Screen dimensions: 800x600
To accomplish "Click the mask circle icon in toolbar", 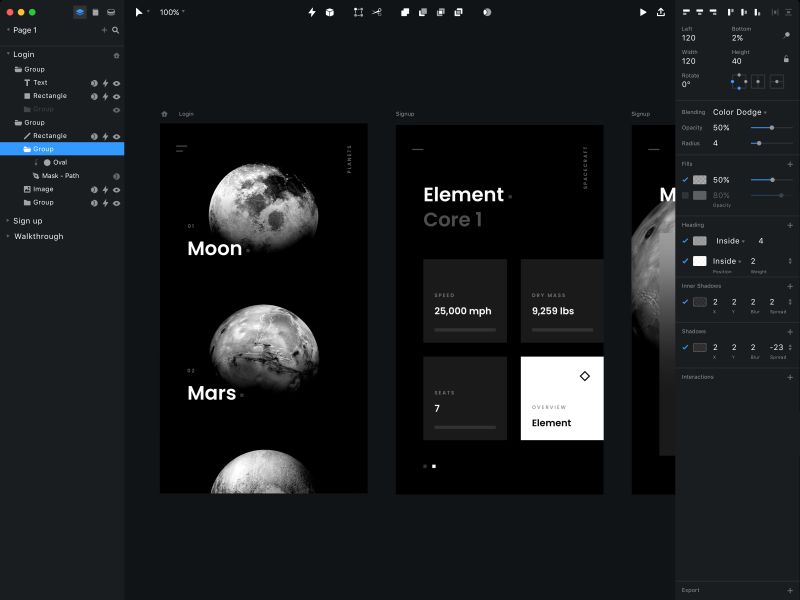I will (x=487, y=12).
